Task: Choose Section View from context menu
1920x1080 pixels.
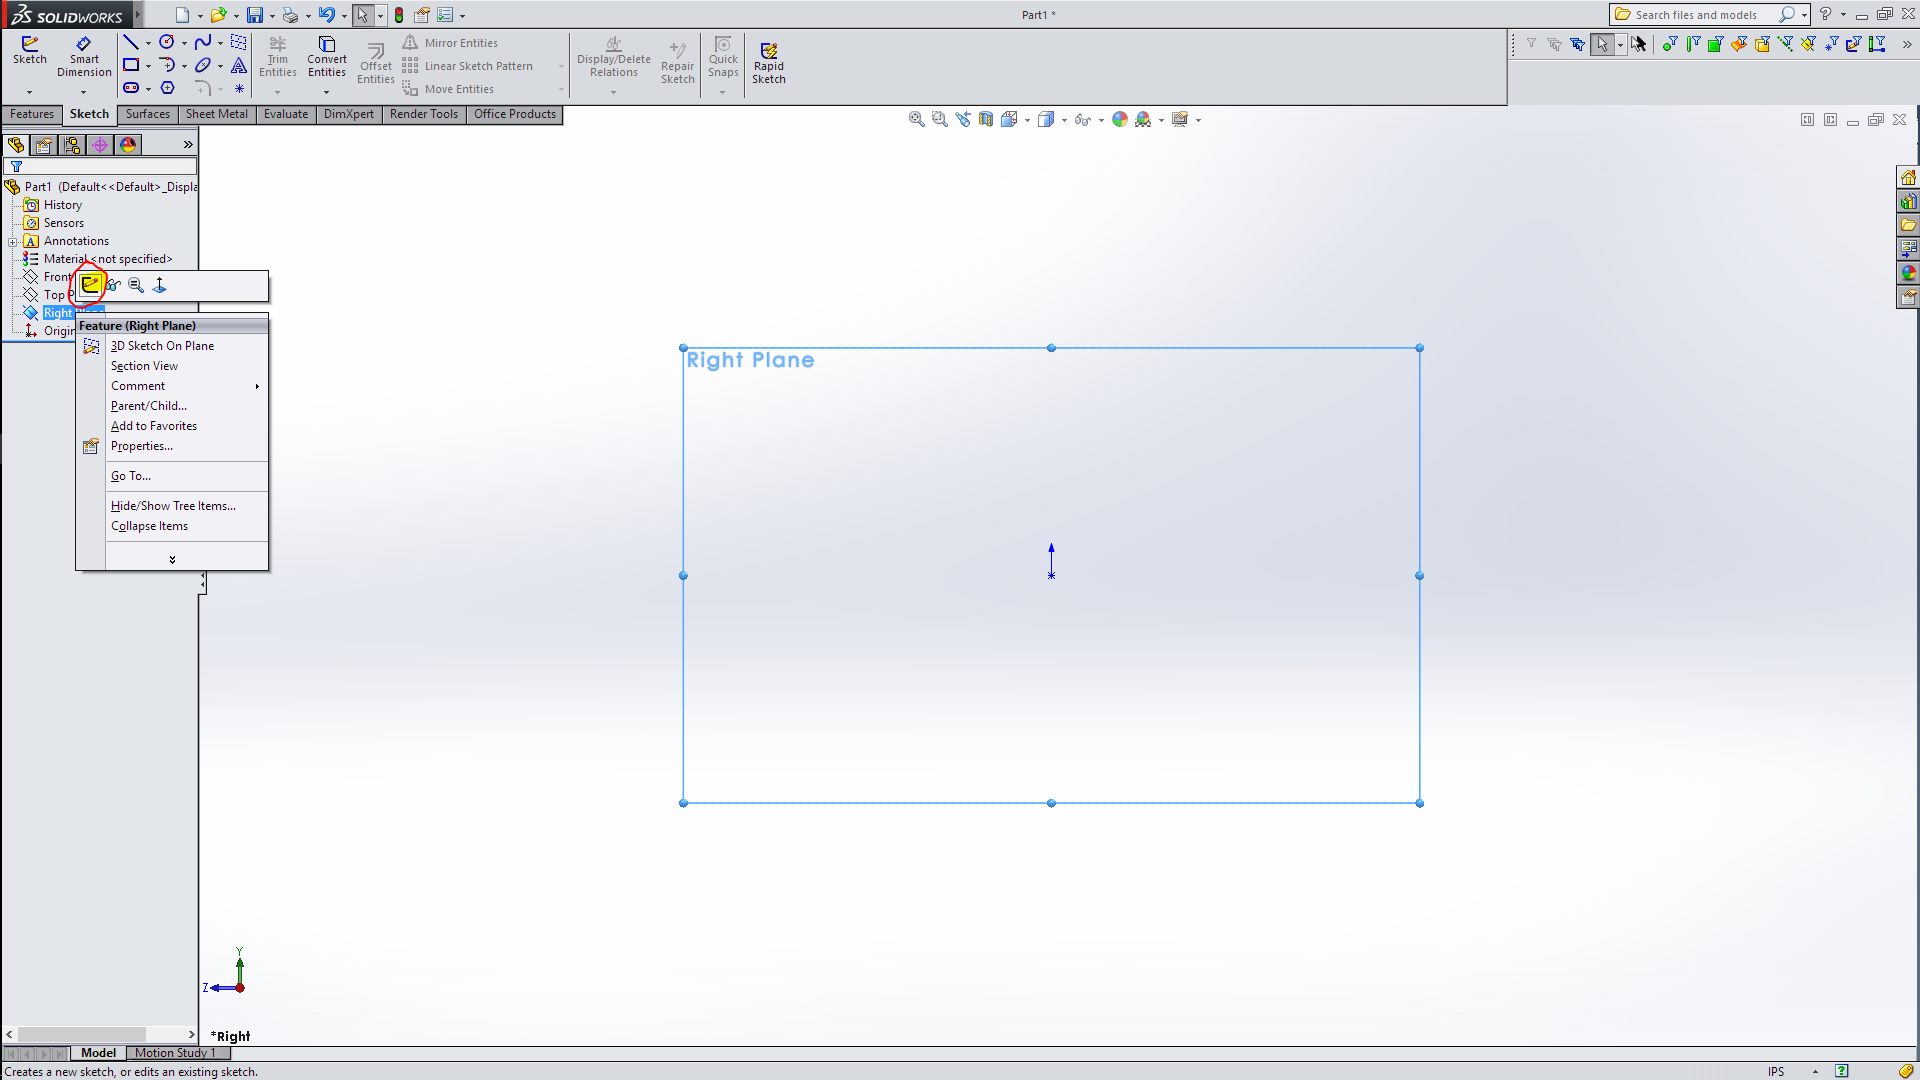Action: [x=144, y=366]
